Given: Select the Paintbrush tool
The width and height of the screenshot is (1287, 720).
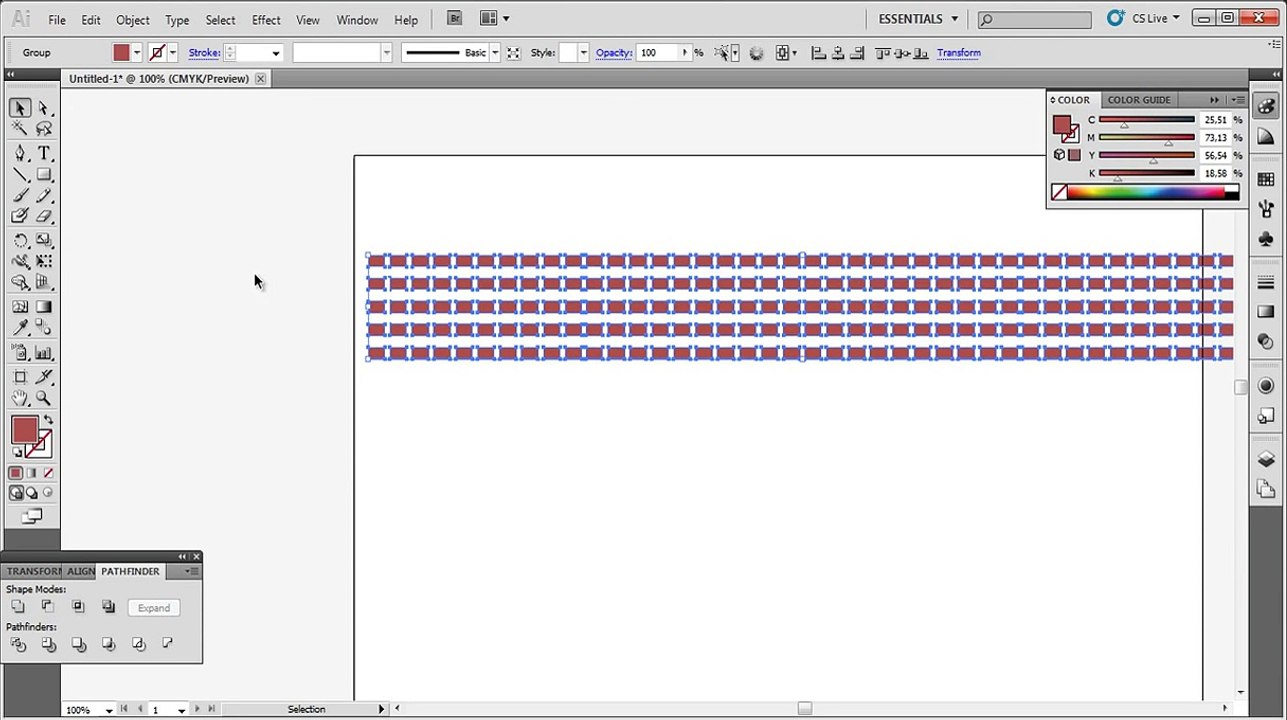Looking at the screenshot, I should pos(20,196).
